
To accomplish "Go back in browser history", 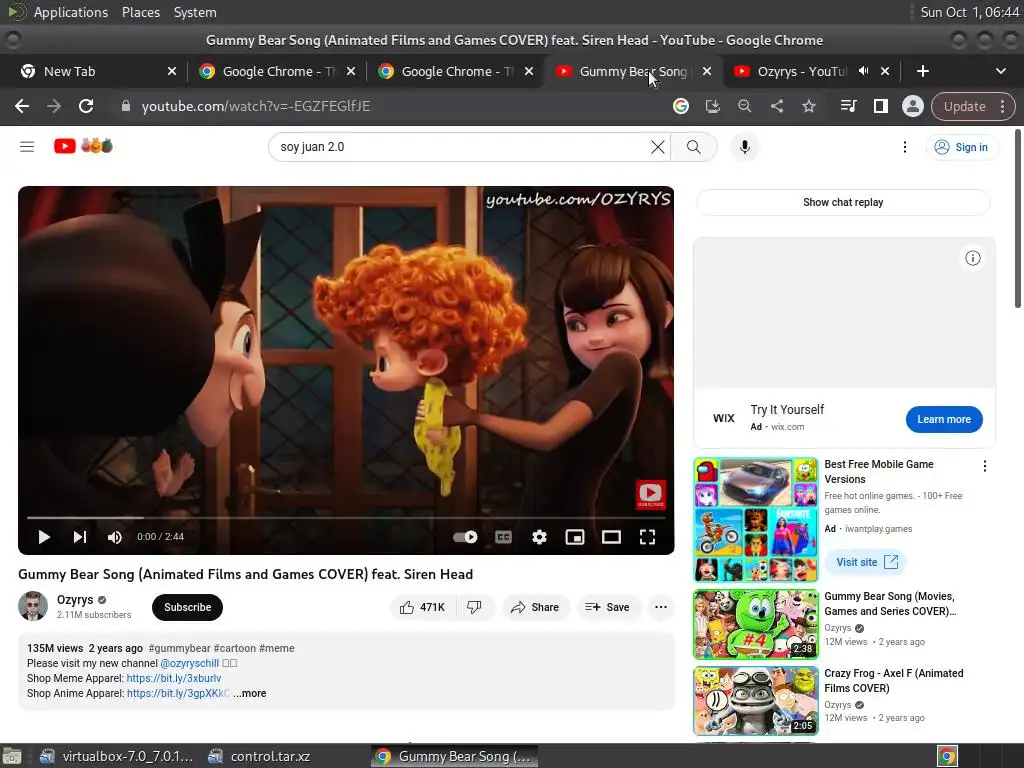I will tap(22, 106).
